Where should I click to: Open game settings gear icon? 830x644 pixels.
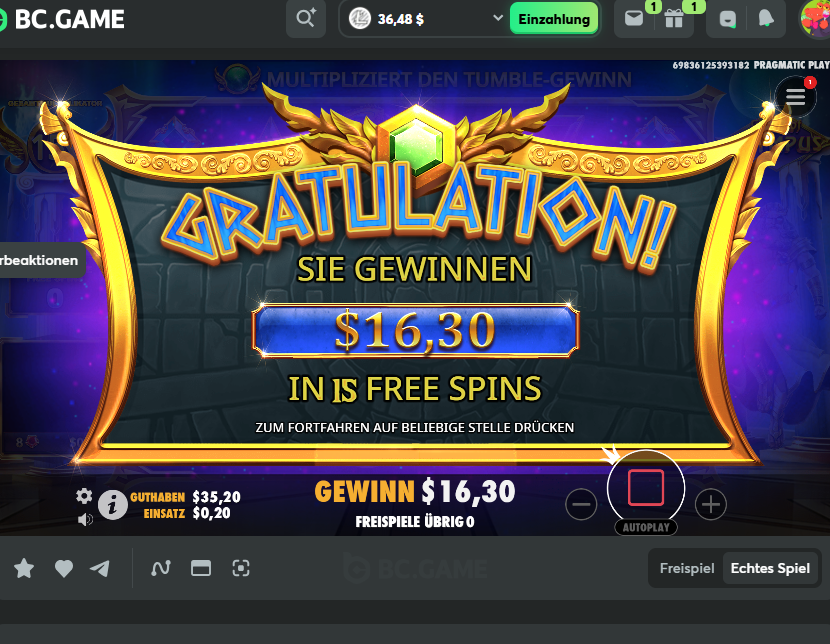(84, 496)
